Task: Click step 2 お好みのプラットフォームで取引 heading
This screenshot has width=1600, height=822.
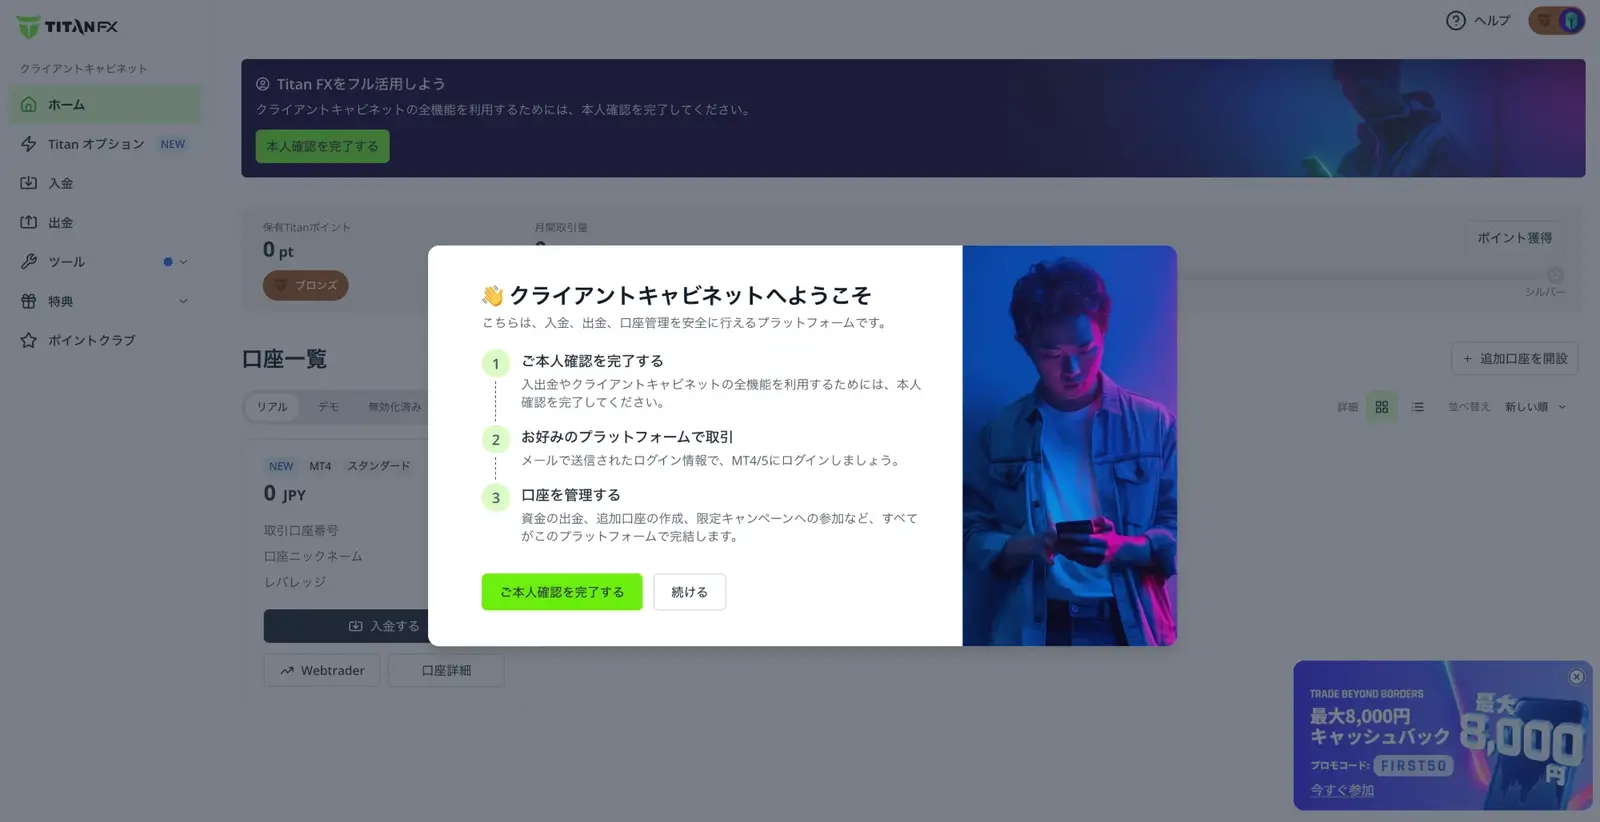Action: click(x=627, y=437)
